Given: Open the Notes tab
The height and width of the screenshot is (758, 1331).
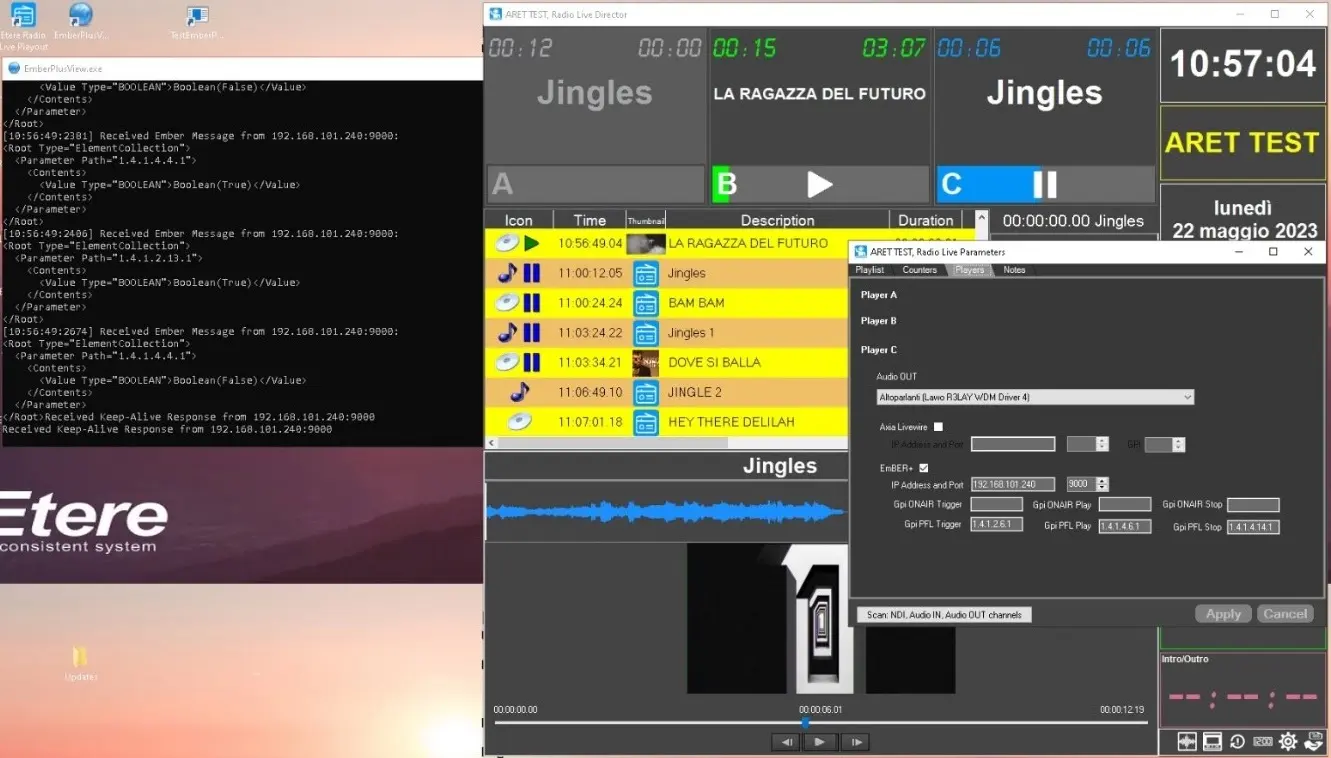Looking at the screenshot, I should click(x=1014, y=270).
